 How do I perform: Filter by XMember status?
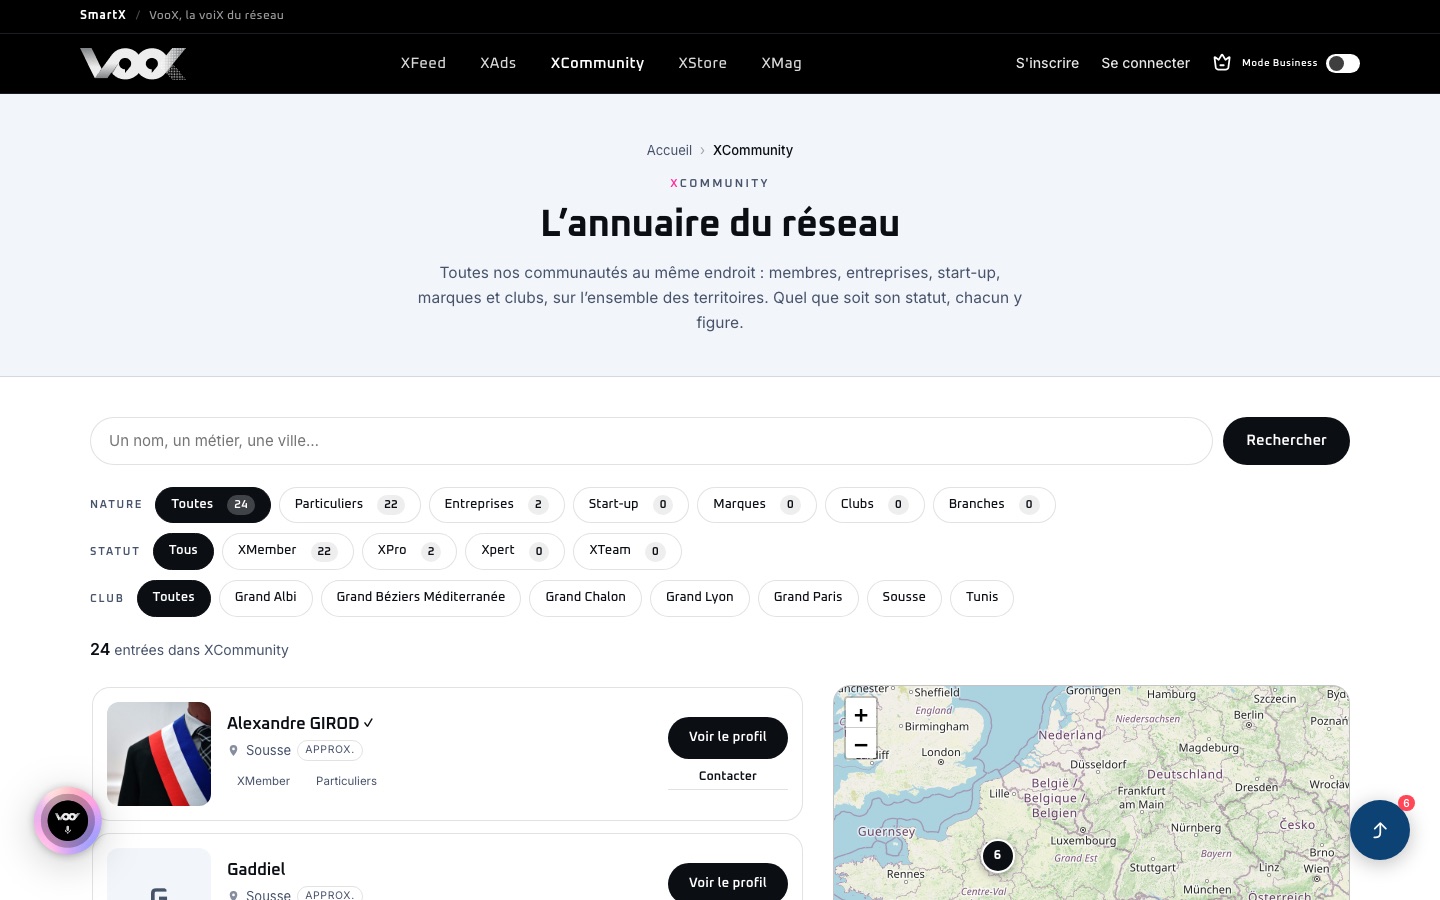point(288,551)
